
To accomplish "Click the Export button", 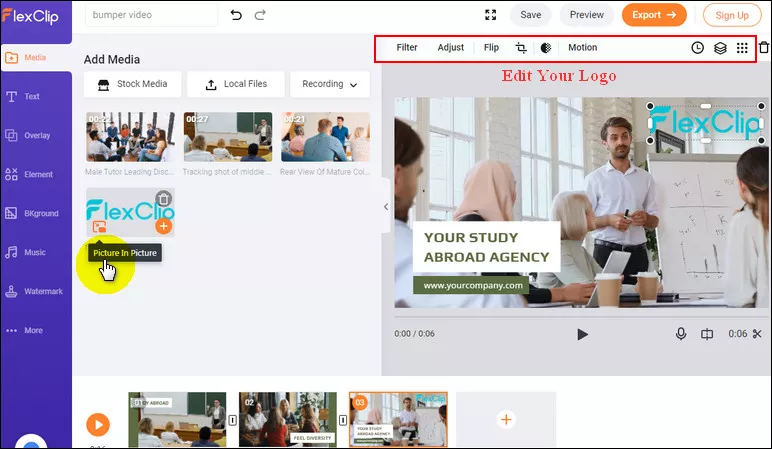I will (x=654, y=15).
